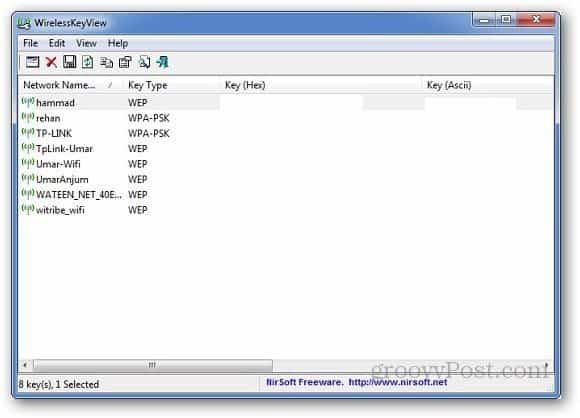Image resolution: width=580 pixels, height=418 pixels.
Task: Select the hammad network row
Action: (x=287, y=102)
